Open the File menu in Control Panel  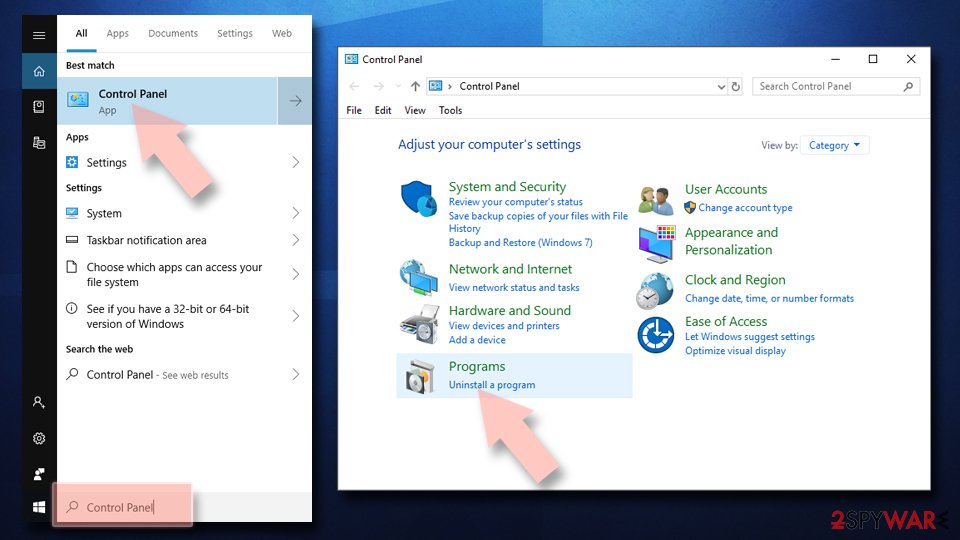point(354,110)
